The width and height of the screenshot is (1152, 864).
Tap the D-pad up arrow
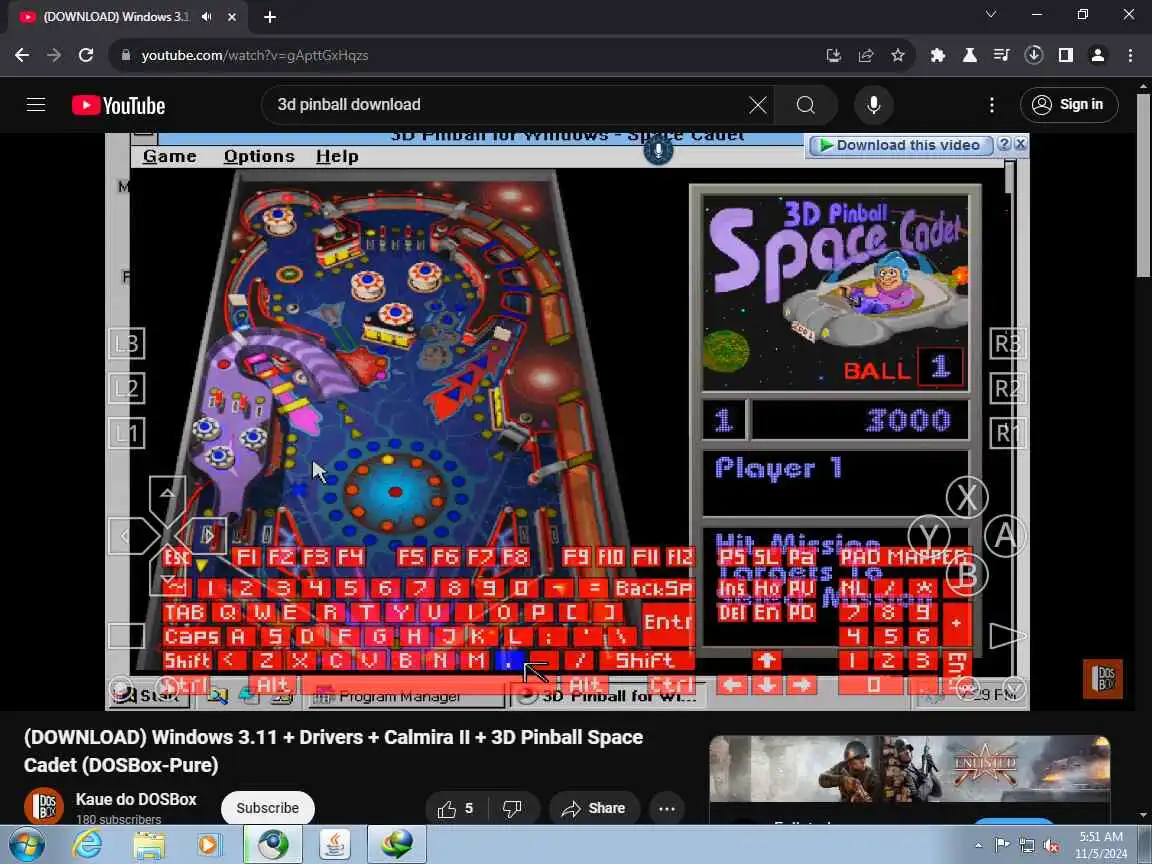click(x=168, y=495)
